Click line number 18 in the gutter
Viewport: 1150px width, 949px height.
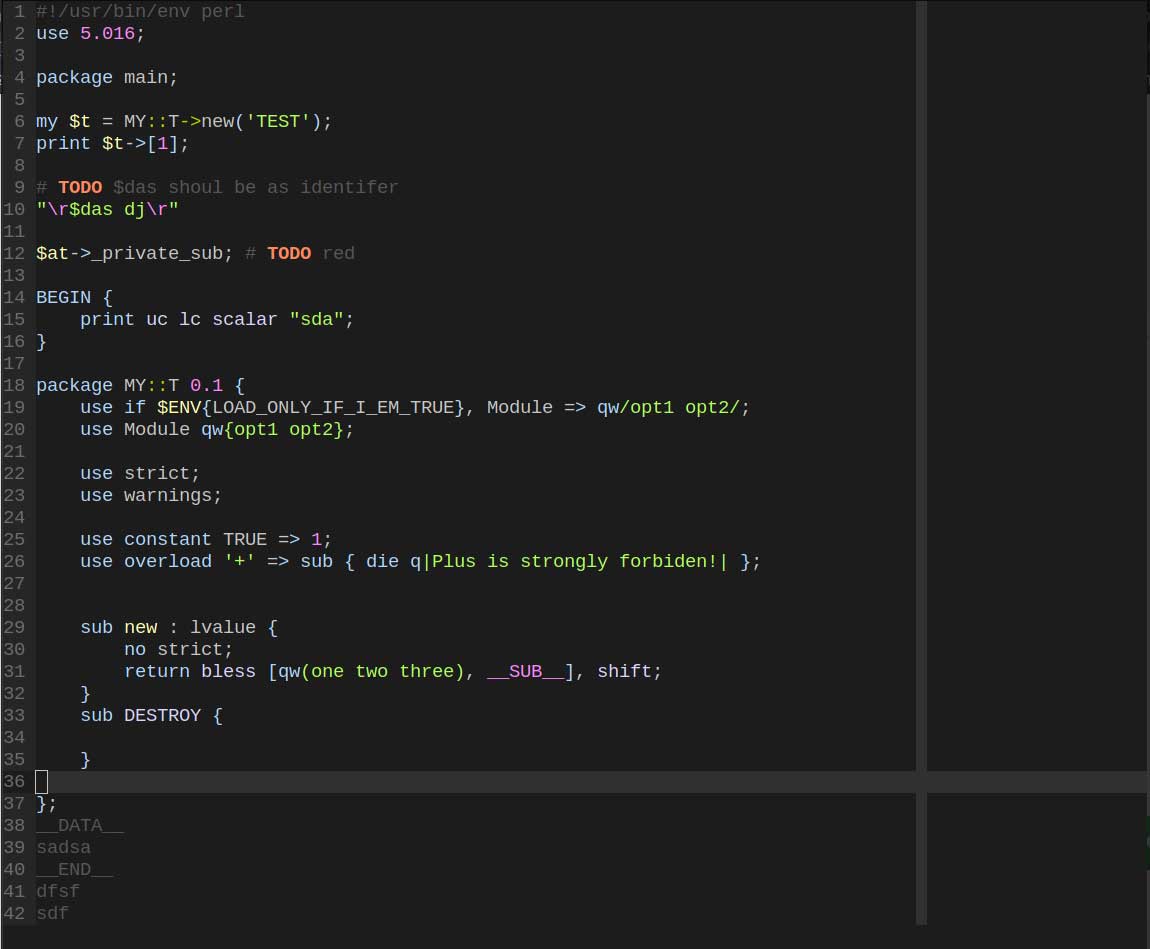point(14,386)
